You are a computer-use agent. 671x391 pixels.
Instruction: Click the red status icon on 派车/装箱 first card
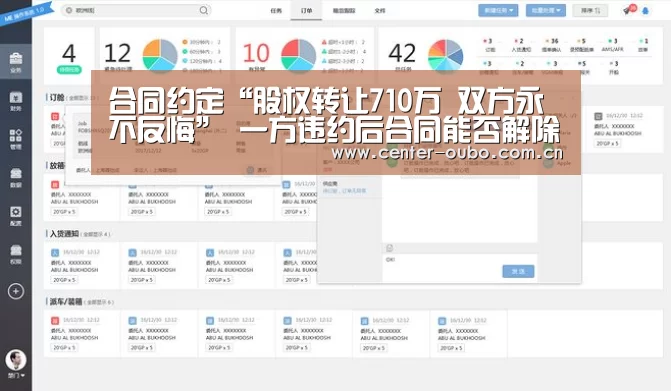[55, 320]
